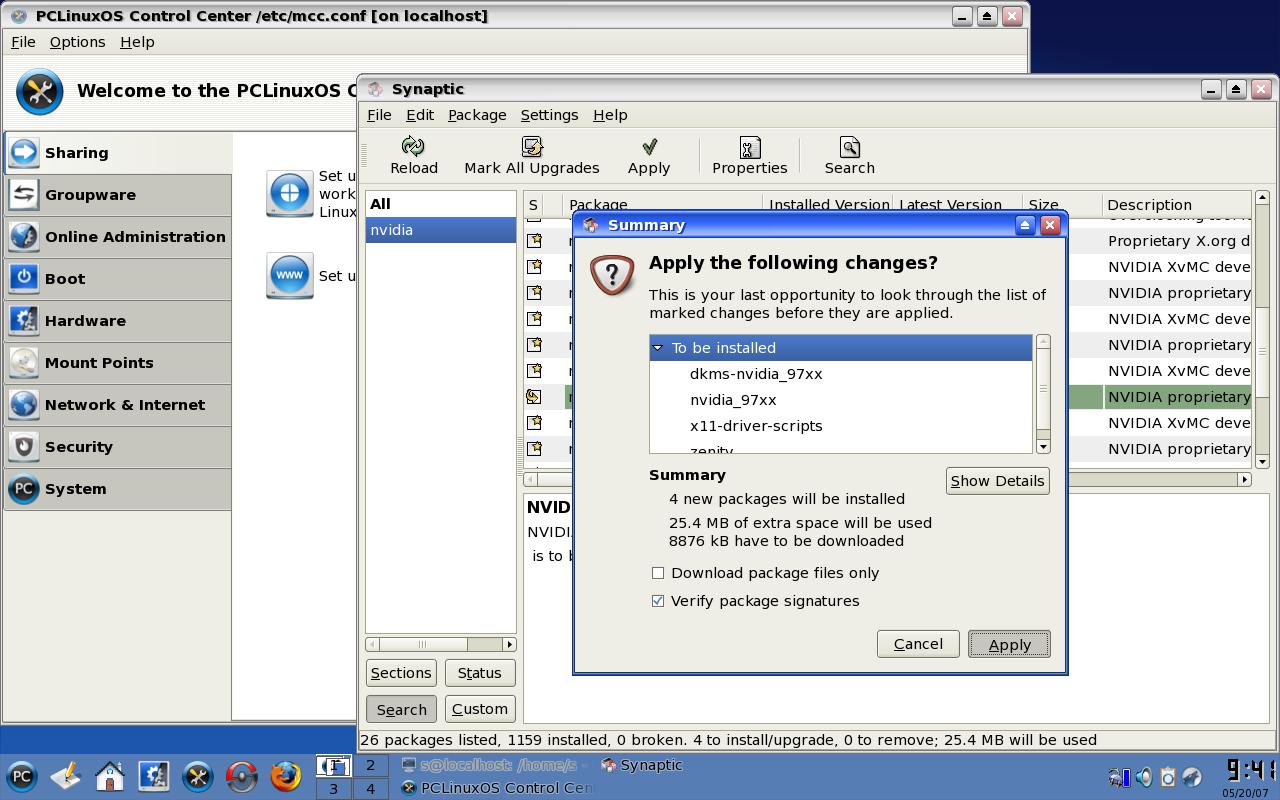This screenshot has height=800, width=1280.
Task: Click the volume speaker icon in system tray
Action: click(x=1143, y=777)
